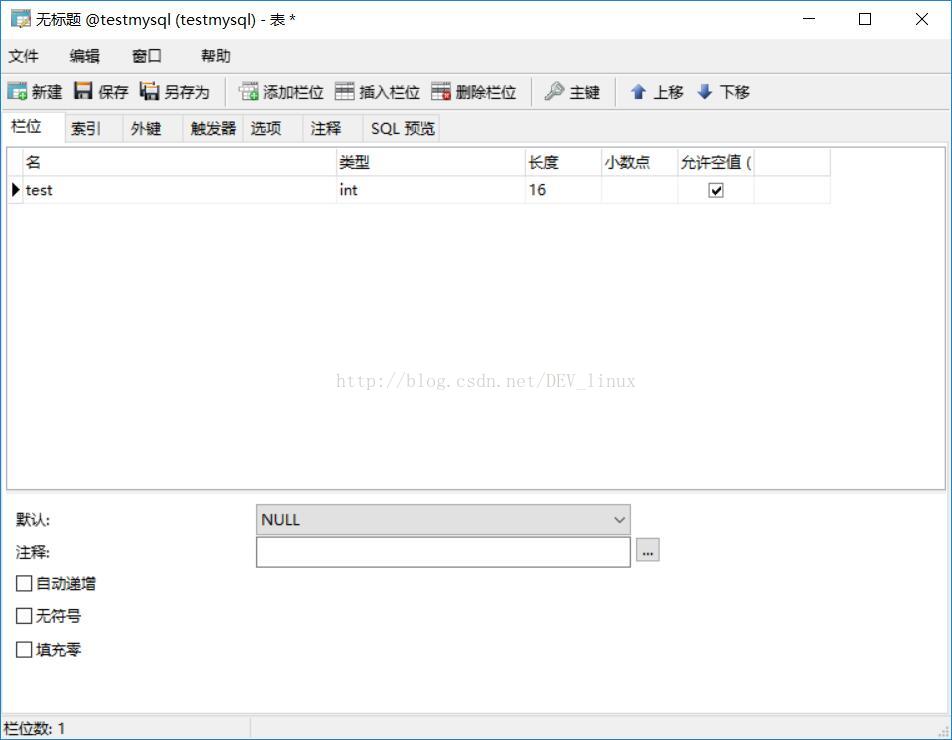Click 另存为 save-as icon

[x=149, y=91]
